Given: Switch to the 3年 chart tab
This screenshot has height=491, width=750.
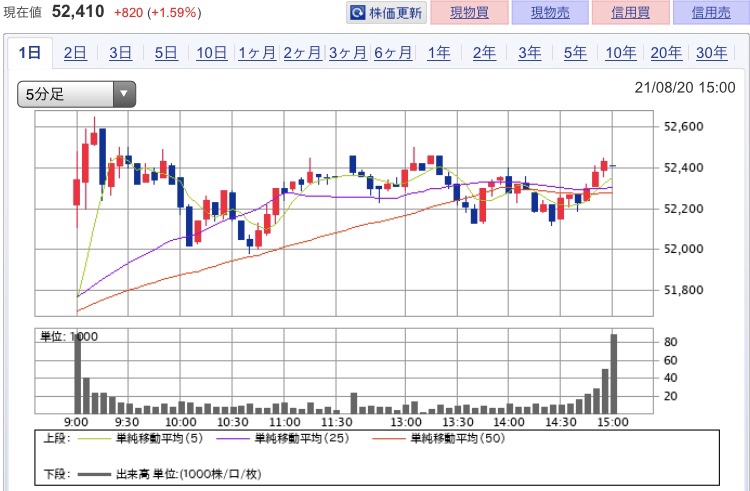Looking at the screenshot, I should click(x=529, y=53).
